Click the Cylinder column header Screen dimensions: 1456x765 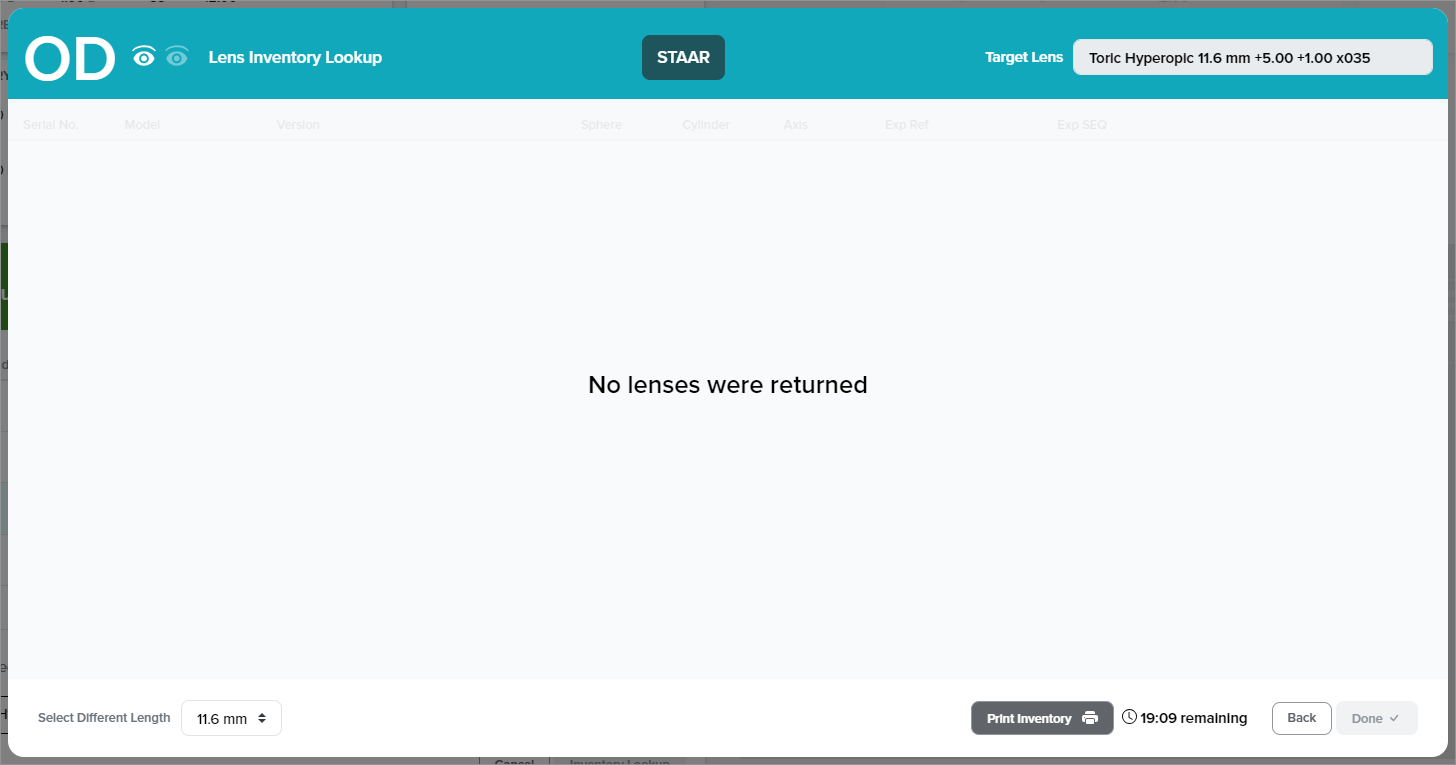click(706, 125)
